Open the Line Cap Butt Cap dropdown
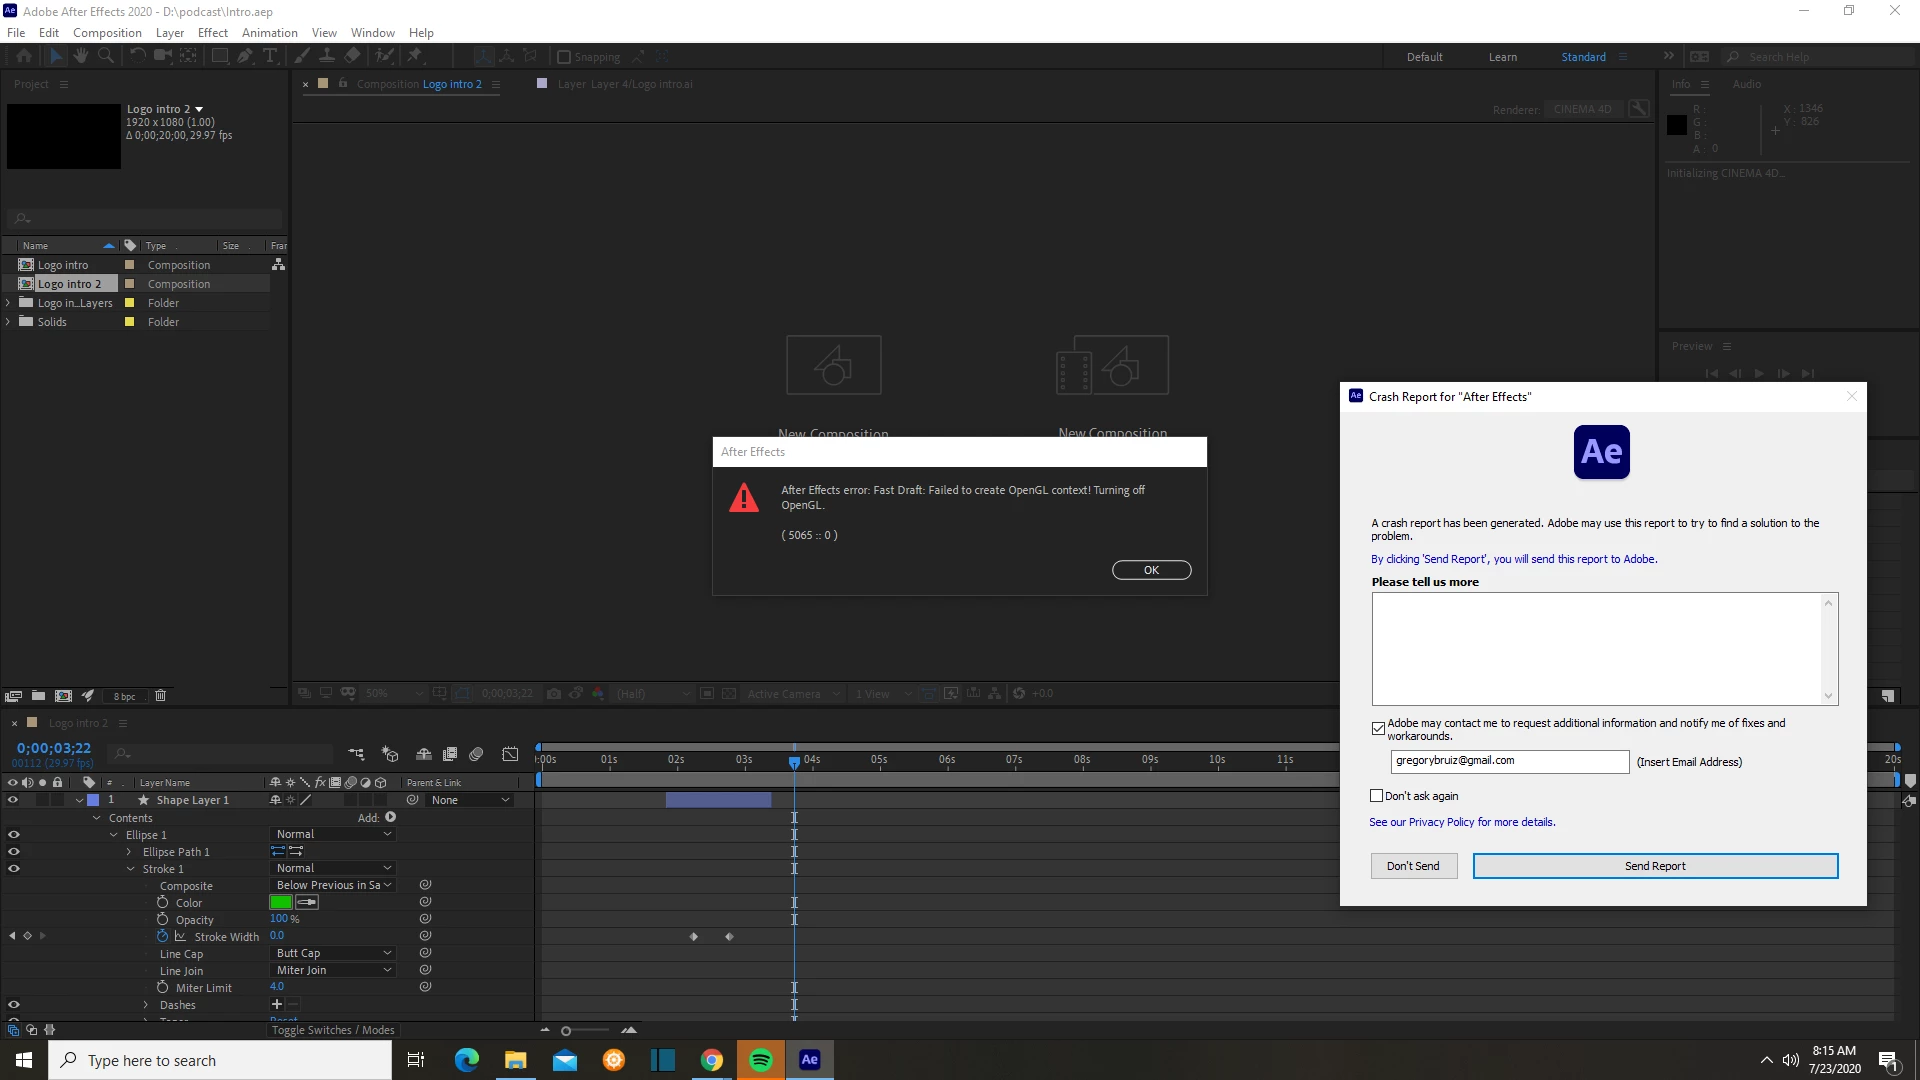The width and height of the screenshot is (1920, 1080). click(x=333, y=954)
